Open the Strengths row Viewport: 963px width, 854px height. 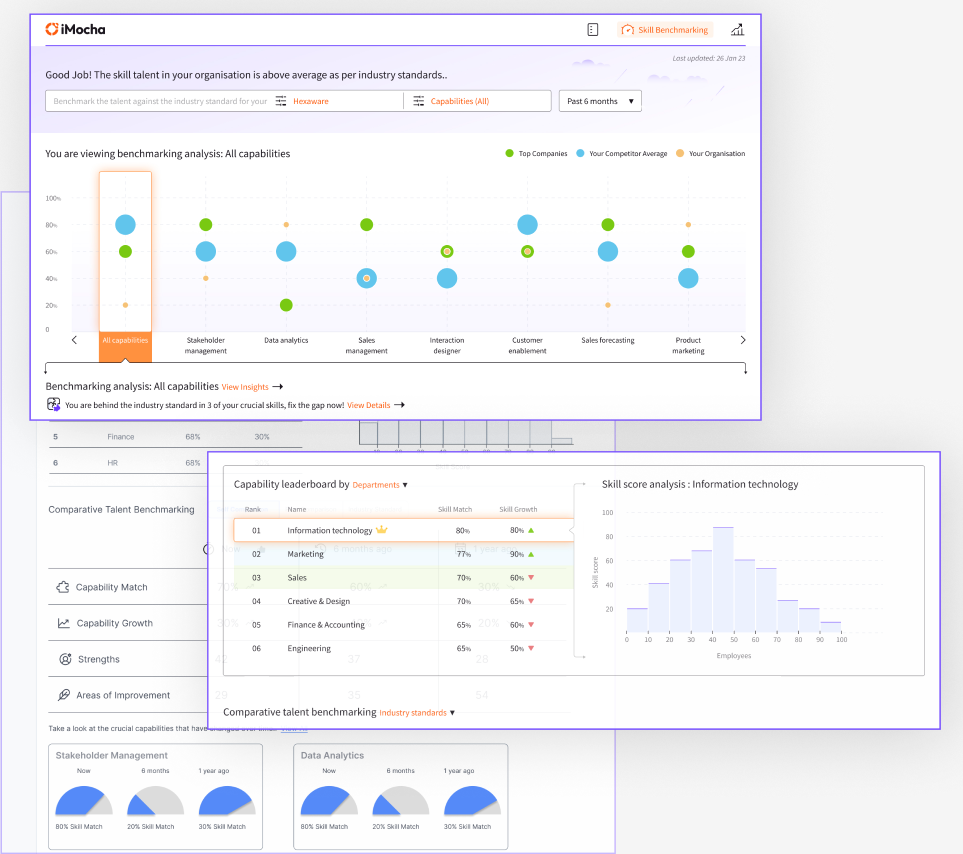tap(128, 659)
